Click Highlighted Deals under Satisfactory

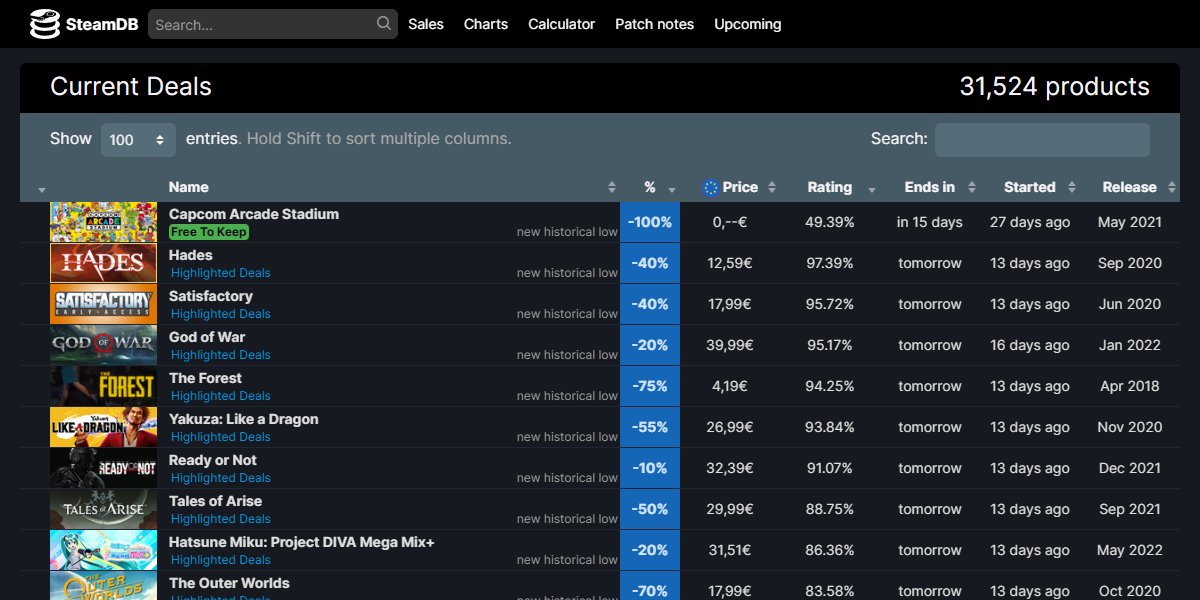coord(221,314)
